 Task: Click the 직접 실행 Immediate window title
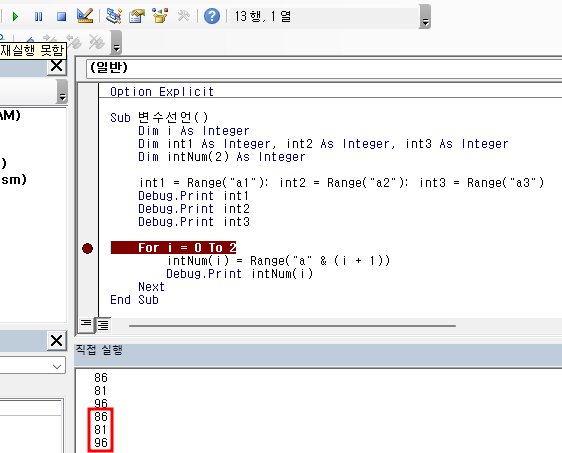click(99, 350)
